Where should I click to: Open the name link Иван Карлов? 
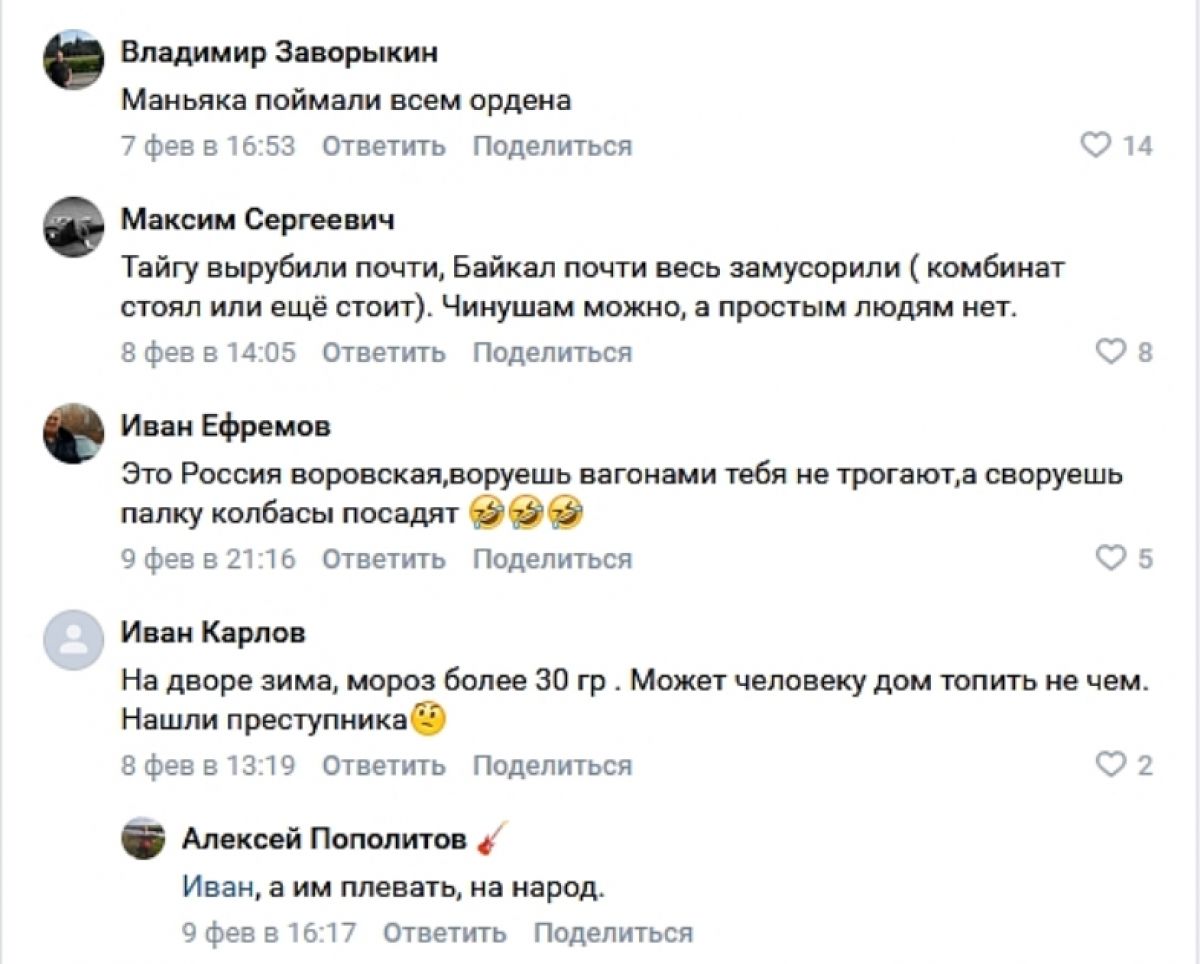[x=213, y=632]
